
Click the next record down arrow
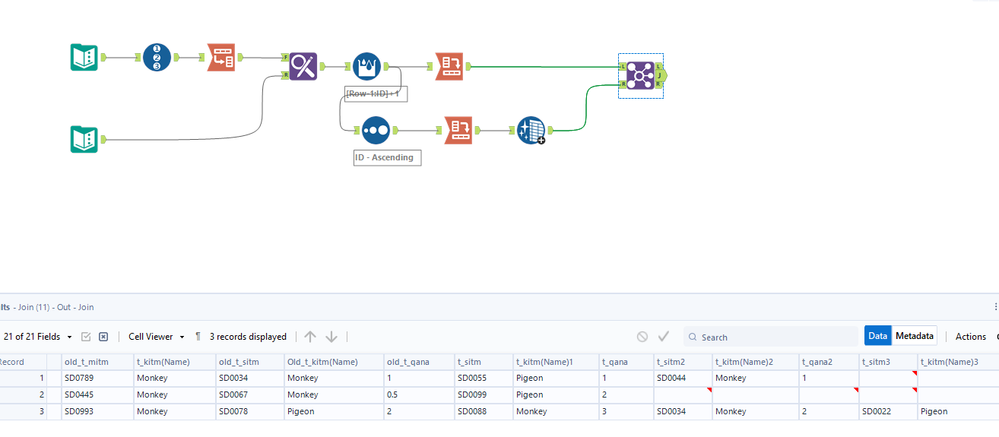(x=331, y=336)
